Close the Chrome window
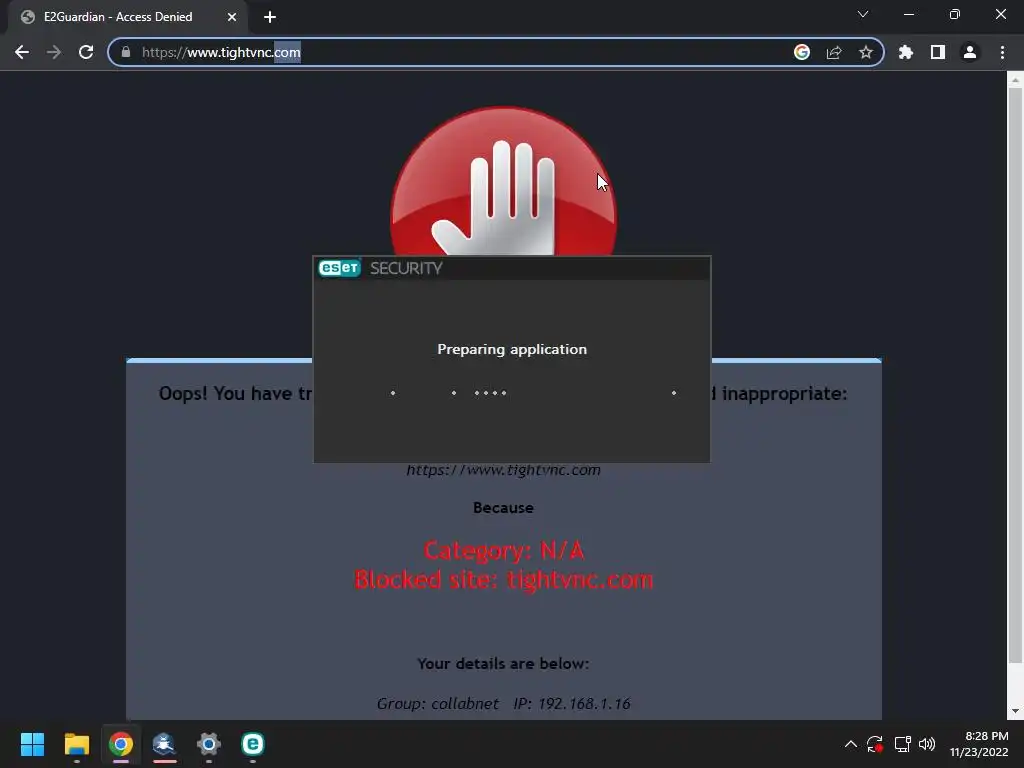Image resolution: width=1024 pixels, height=768 pixels. 1000,14
